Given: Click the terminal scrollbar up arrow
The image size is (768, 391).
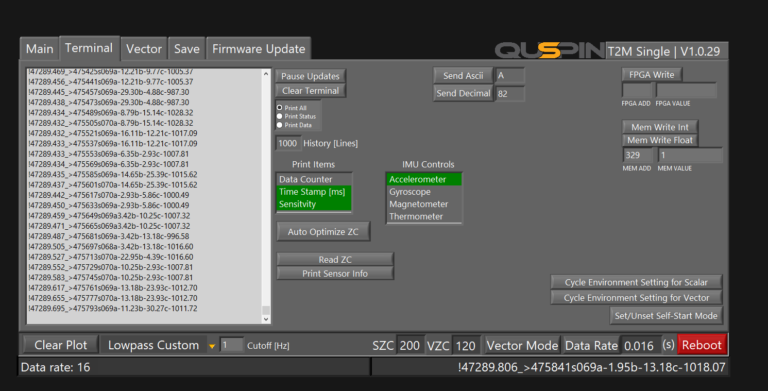Looking at the screenshot, I should 266,74.
